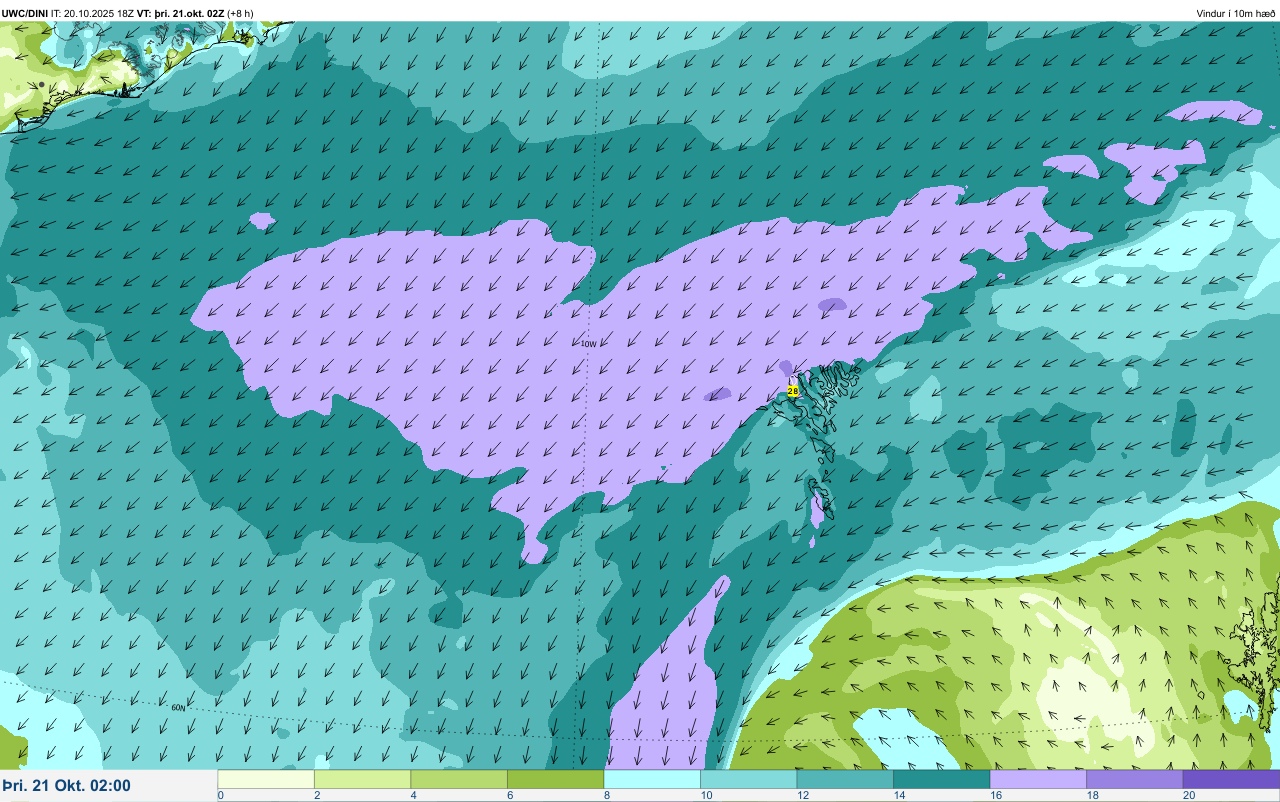Click the 'UWC/DINI' model title text
The image size is (1280, 802).
[25, 13]
